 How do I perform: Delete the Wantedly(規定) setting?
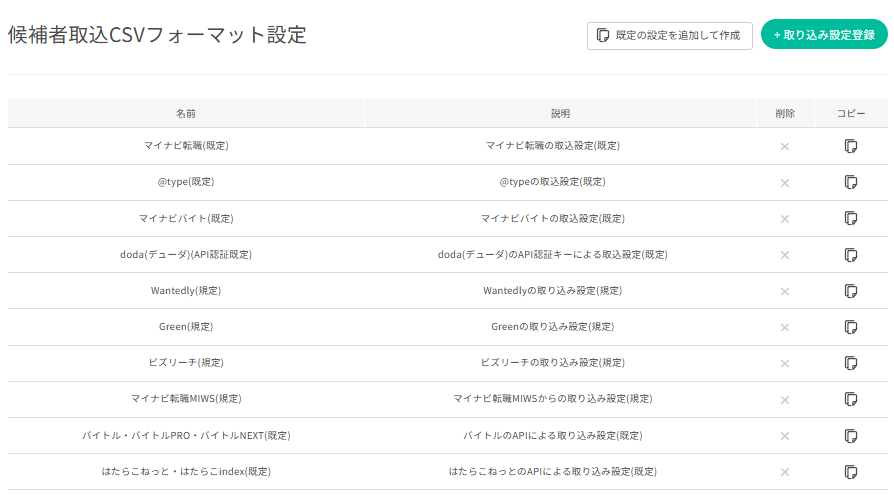tap(785, 291)
